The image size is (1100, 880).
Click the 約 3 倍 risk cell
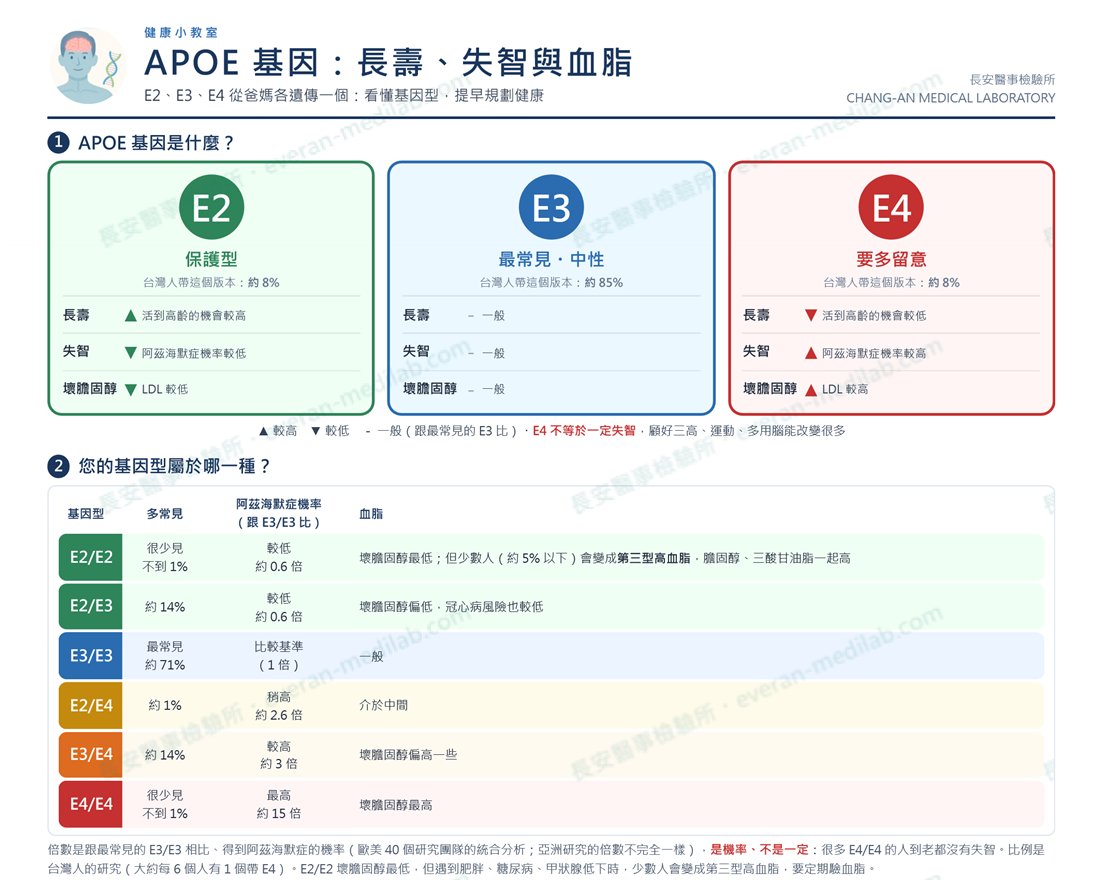279,764
